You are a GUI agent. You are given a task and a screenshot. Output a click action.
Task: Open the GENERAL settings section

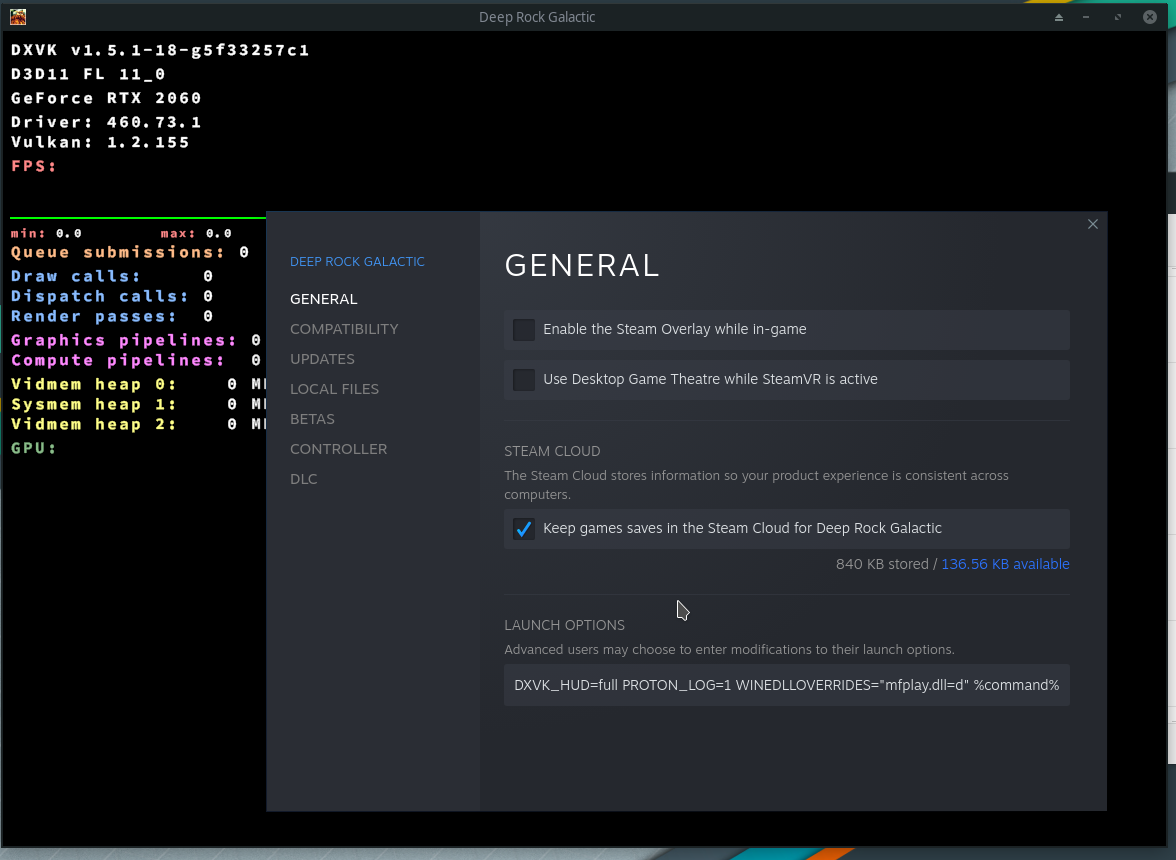(x=323, y=299)
